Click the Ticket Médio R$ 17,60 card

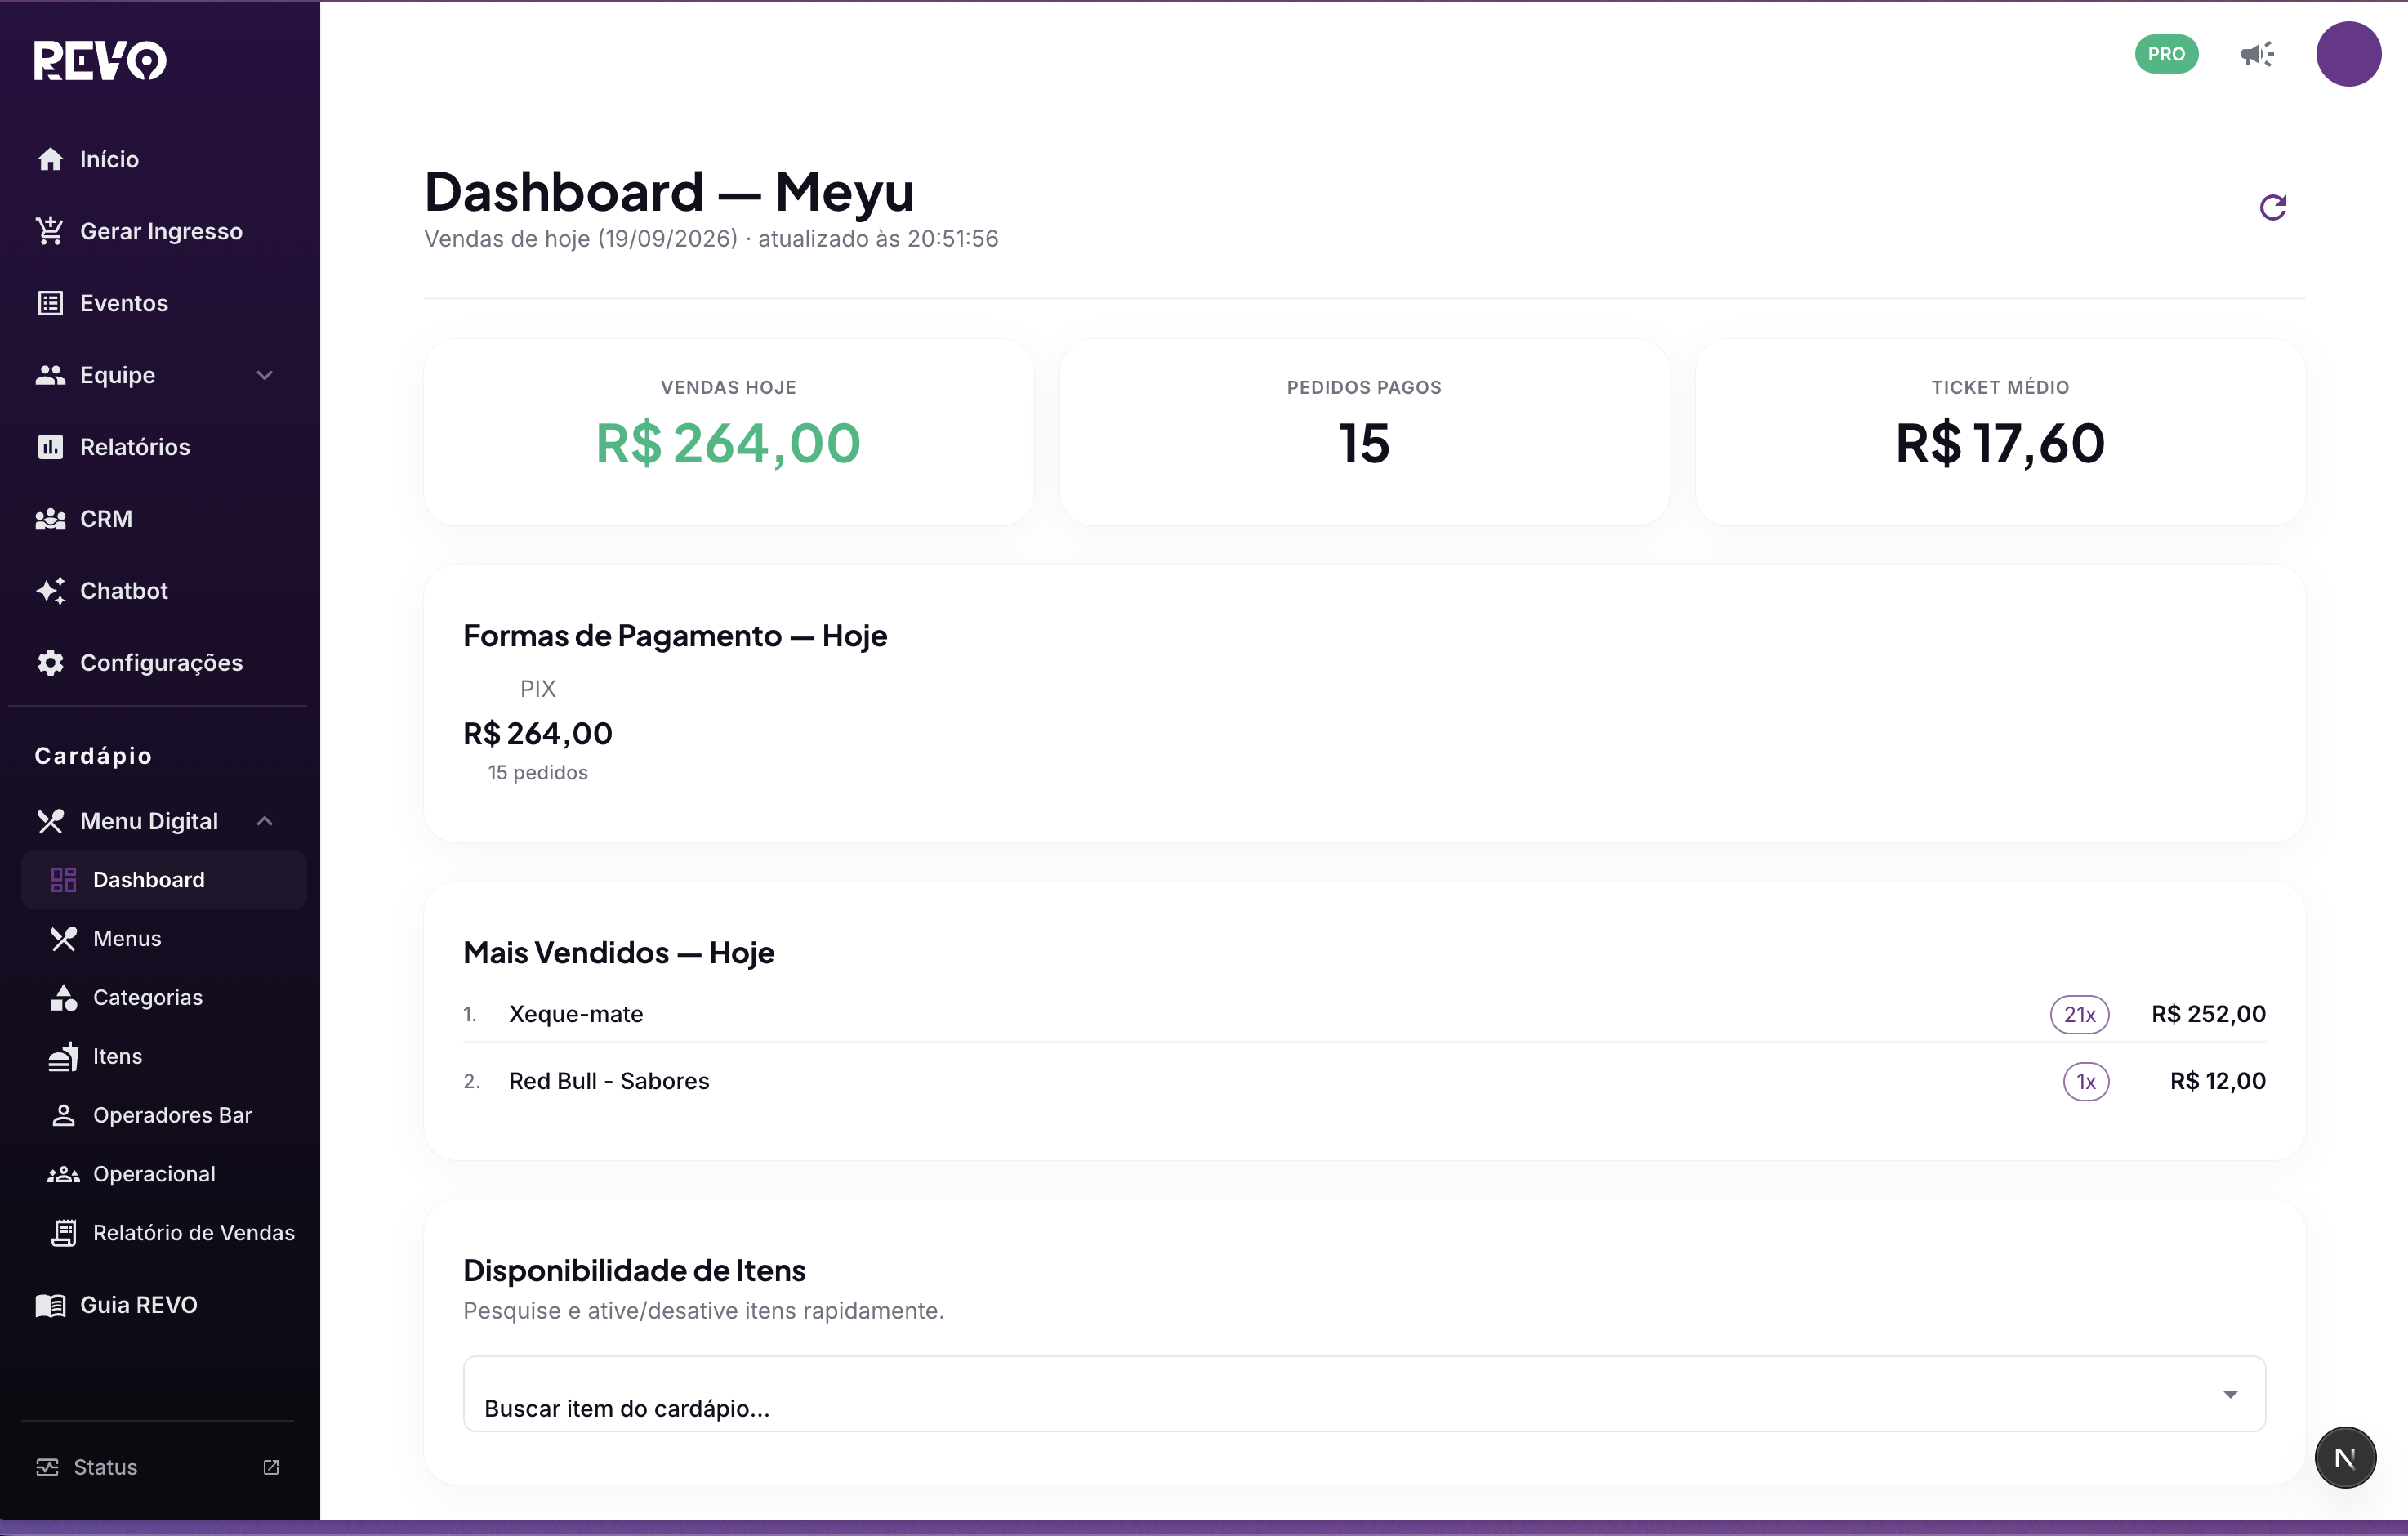[2000, 432]
